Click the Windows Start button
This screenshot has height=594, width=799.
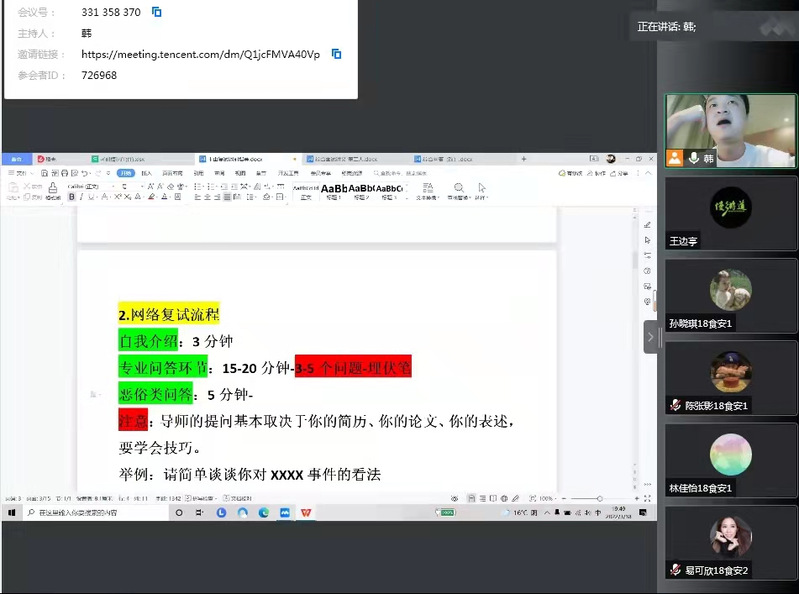12,512
